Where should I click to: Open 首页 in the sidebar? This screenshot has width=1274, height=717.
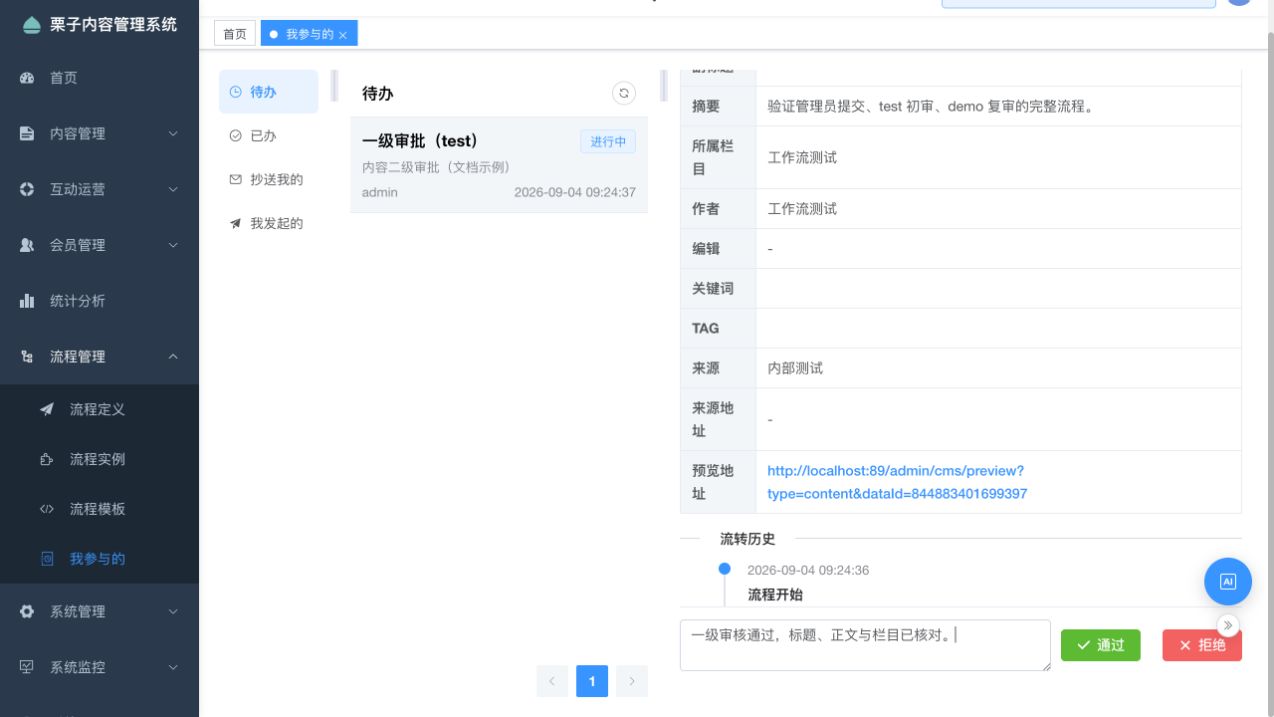point(99,78)
